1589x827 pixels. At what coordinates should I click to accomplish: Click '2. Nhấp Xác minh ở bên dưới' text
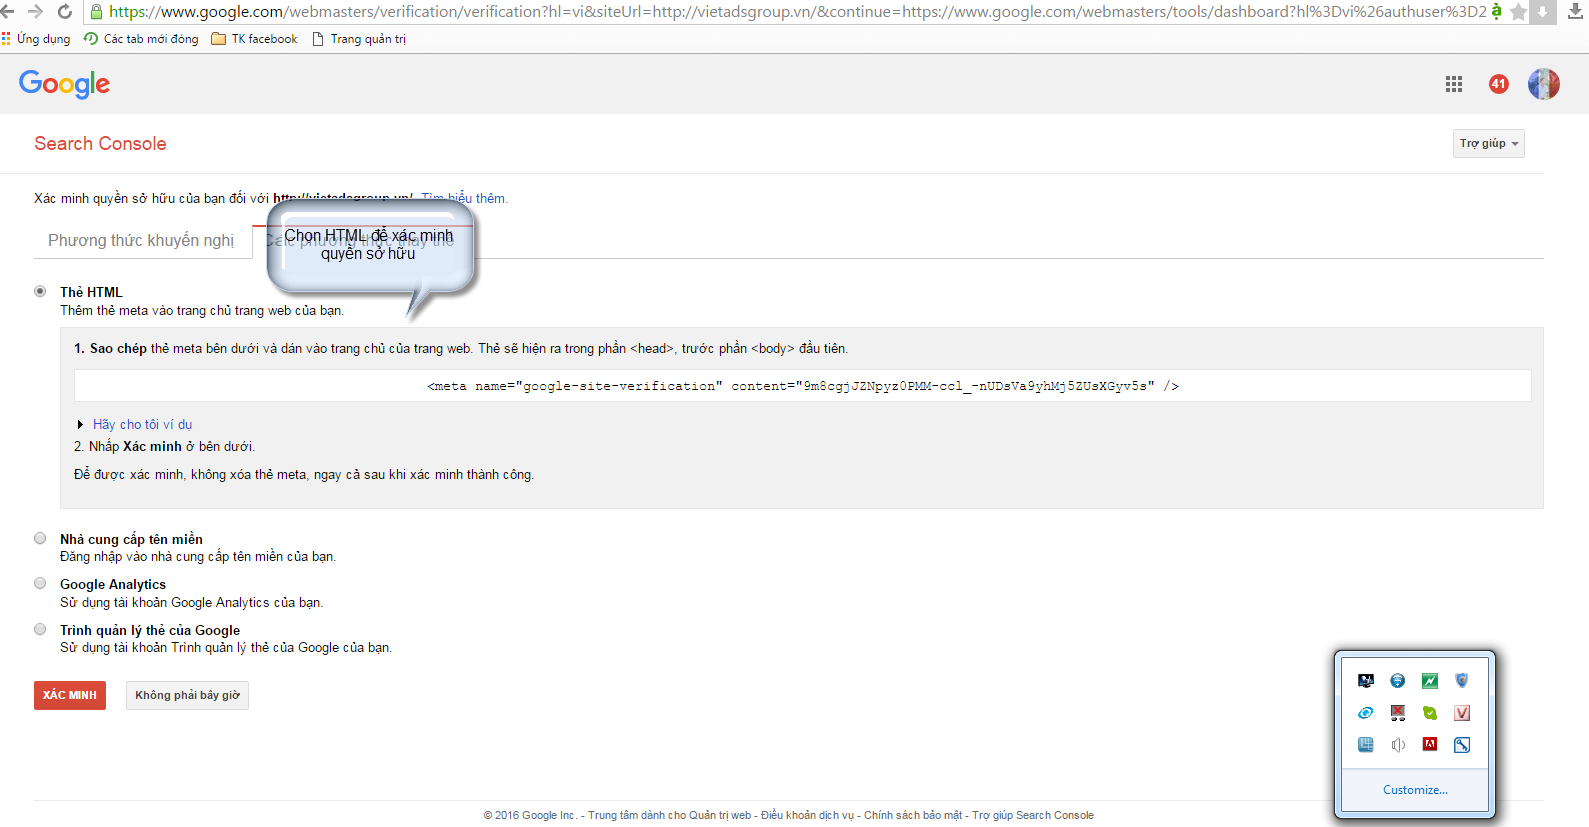[x=164, y=446]
